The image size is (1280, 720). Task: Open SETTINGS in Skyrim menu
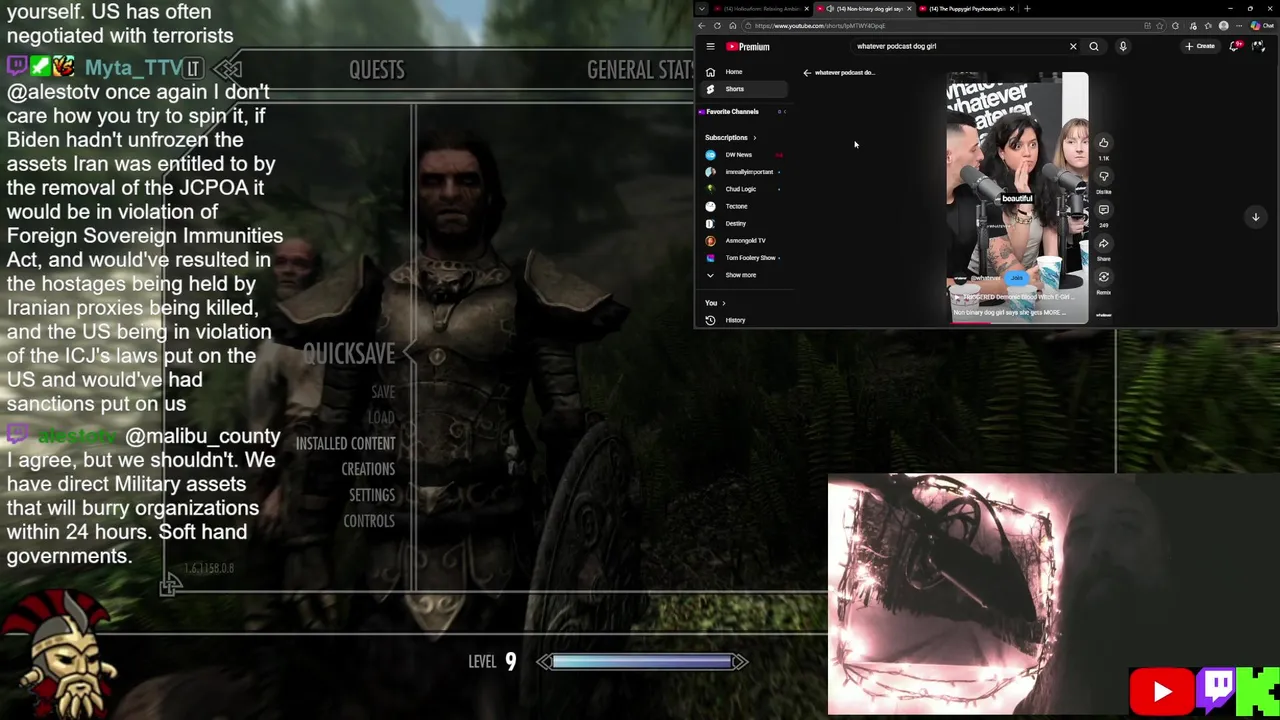tap(372, 495)
